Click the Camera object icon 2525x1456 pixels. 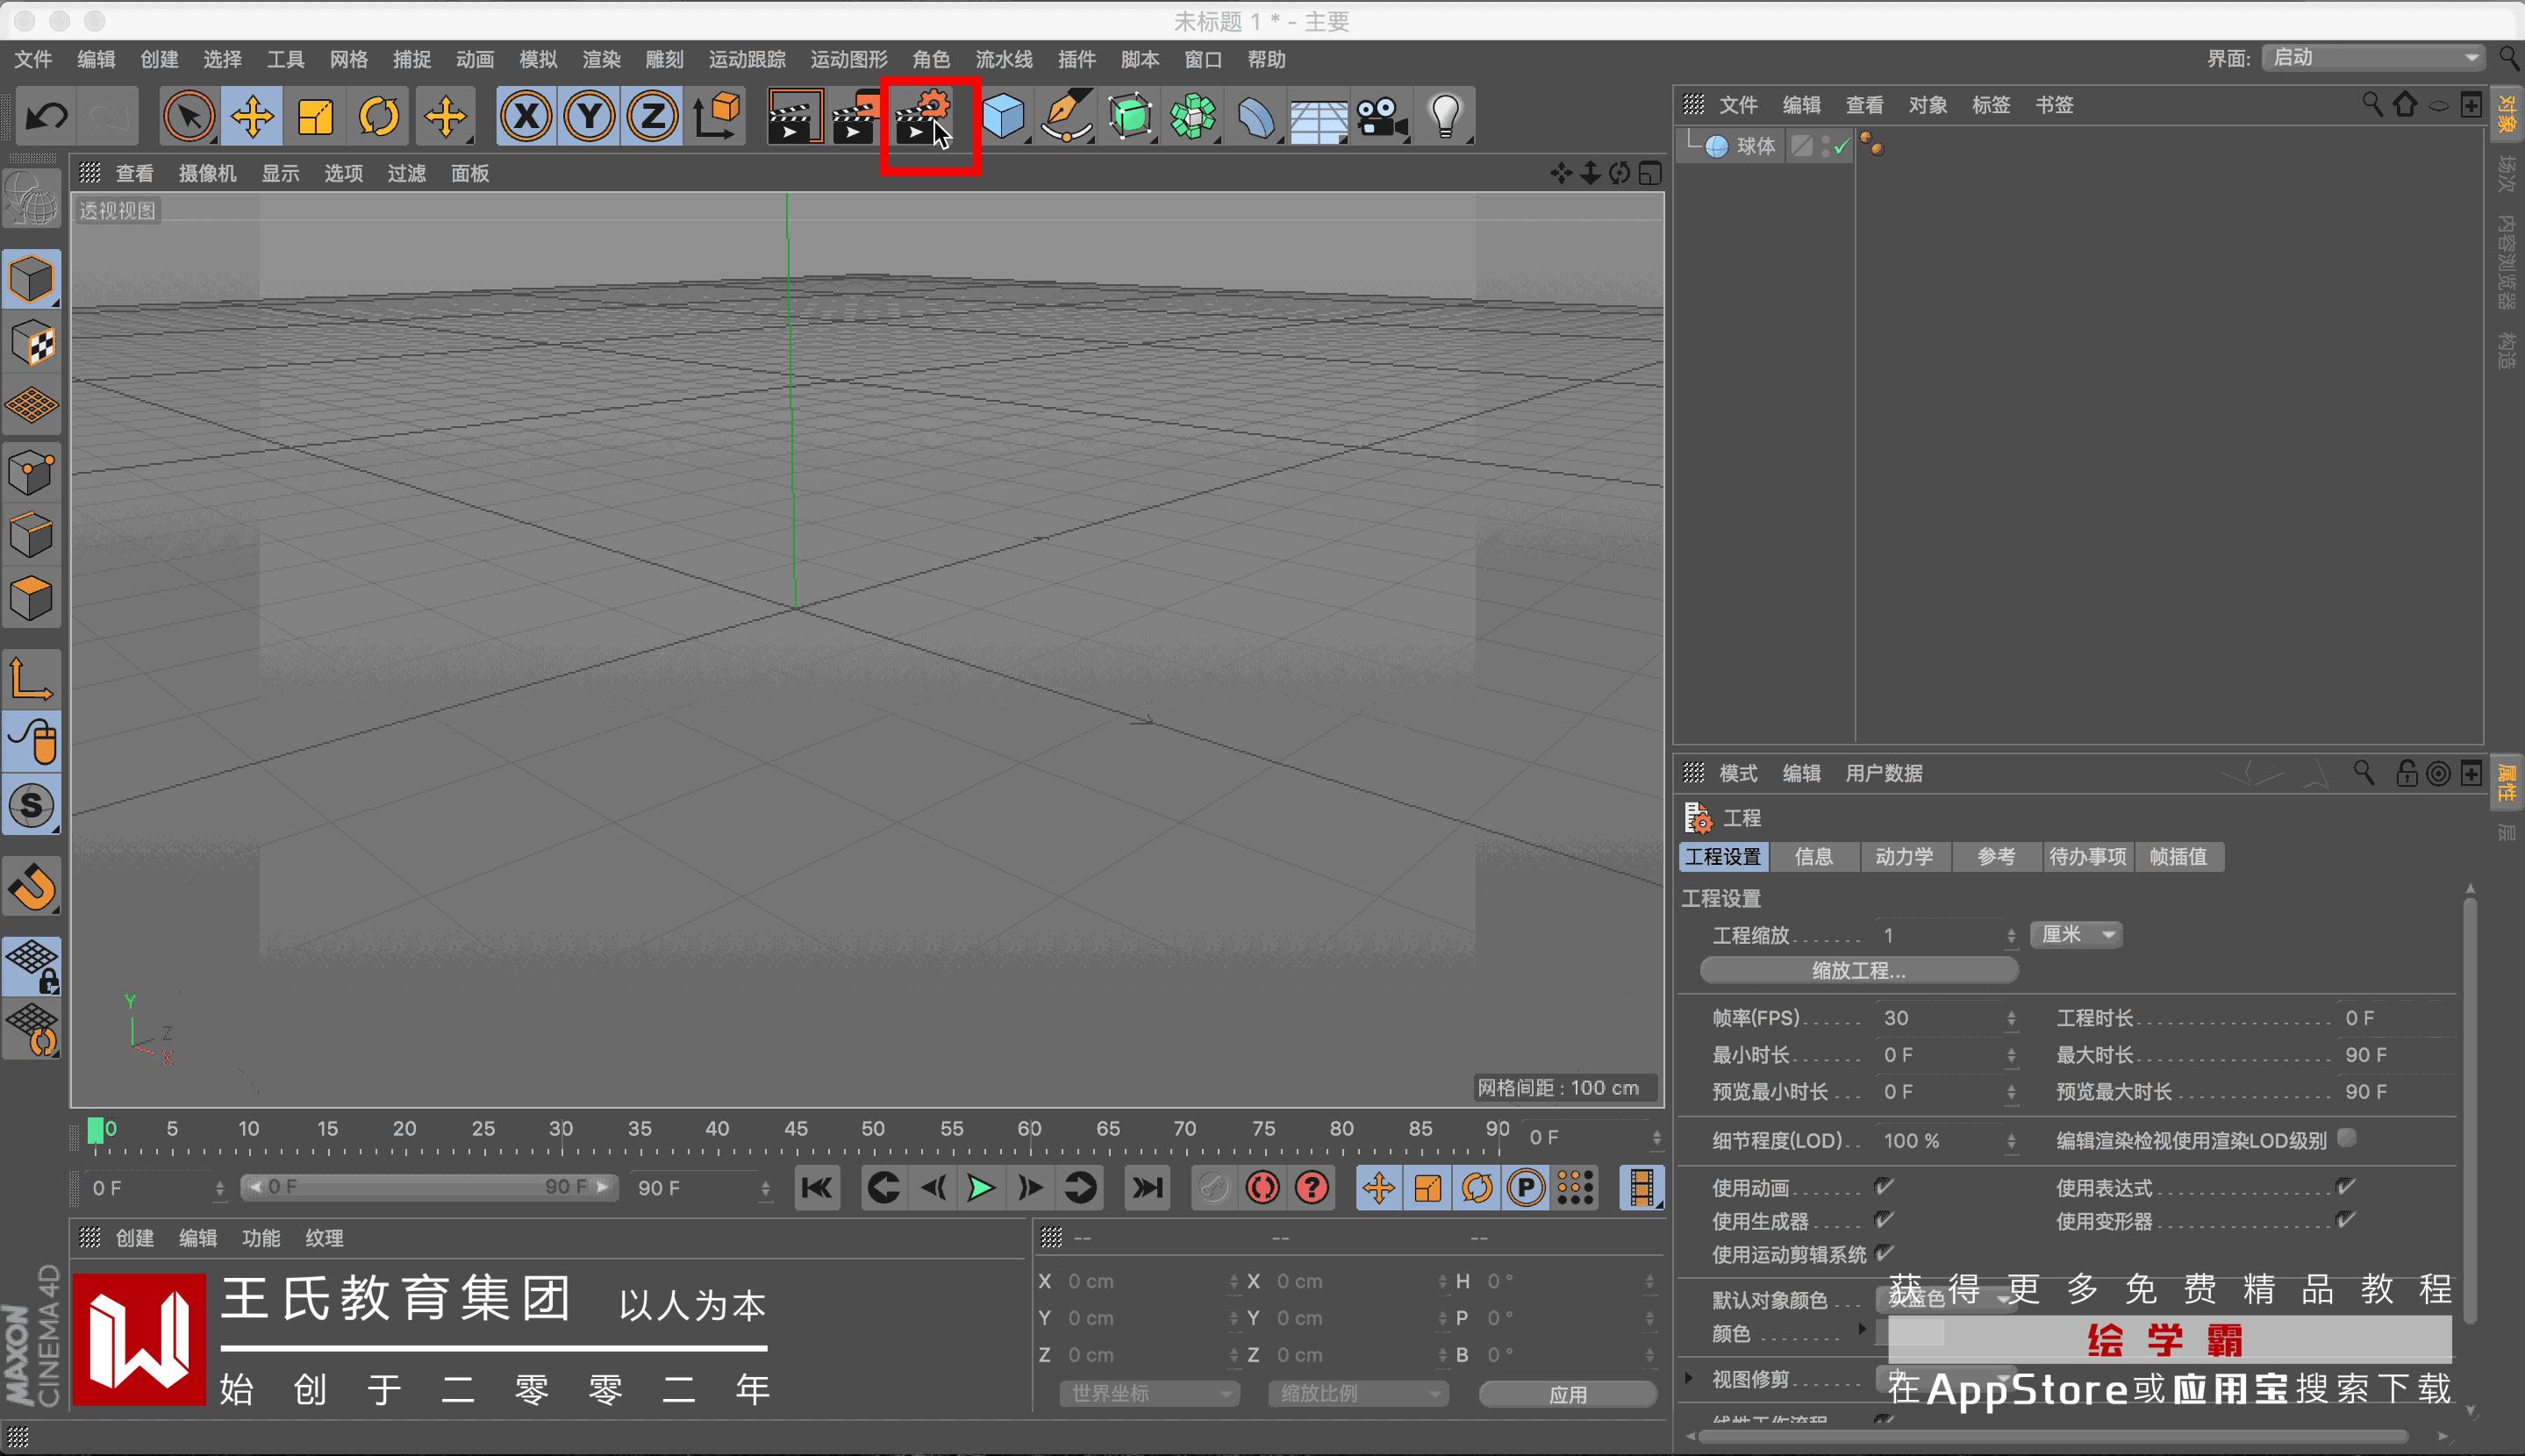pos(1382,117)
